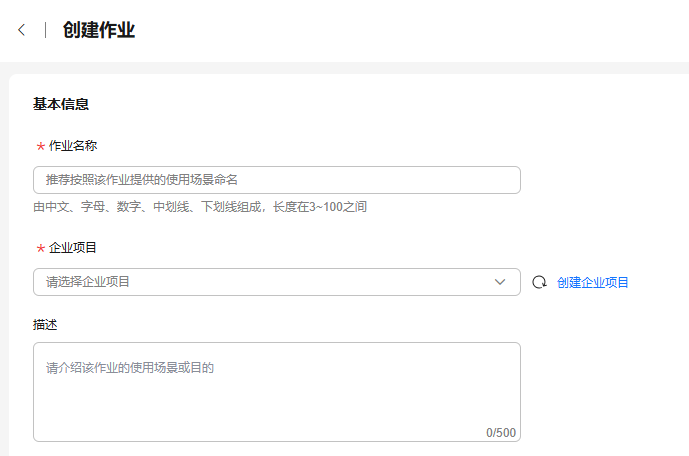689x456 pixels.
Task: Click the 基本信息 section heading
Action: tap(61, 104)
